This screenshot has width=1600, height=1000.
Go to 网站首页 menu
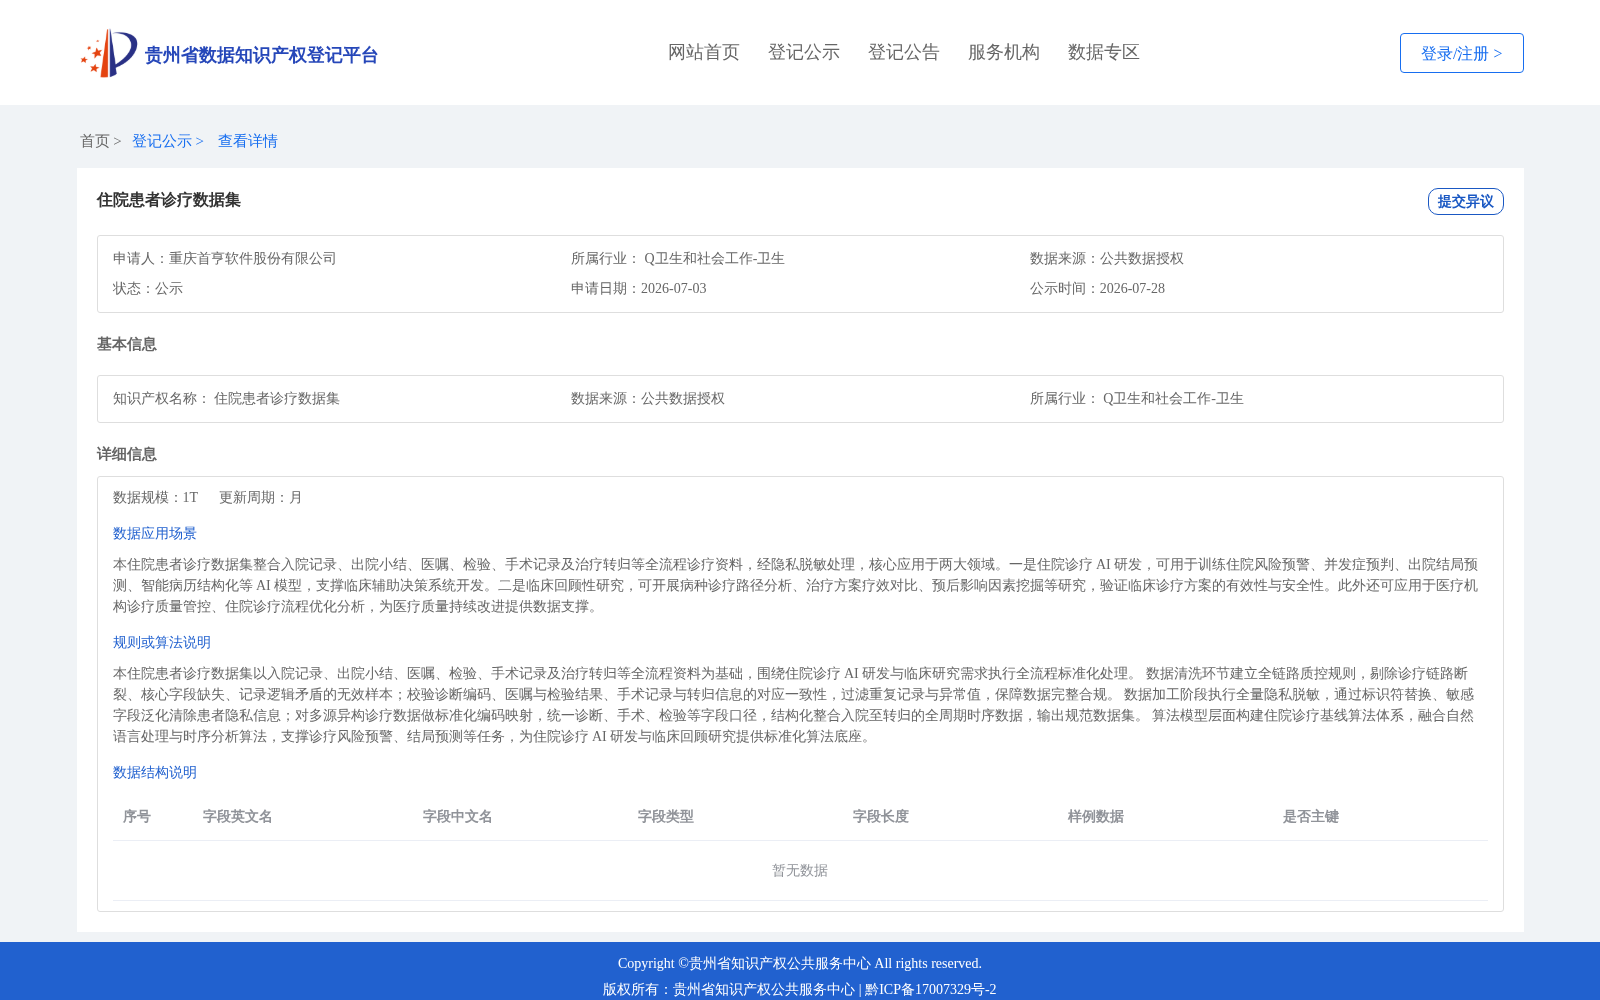coord(704,52)
